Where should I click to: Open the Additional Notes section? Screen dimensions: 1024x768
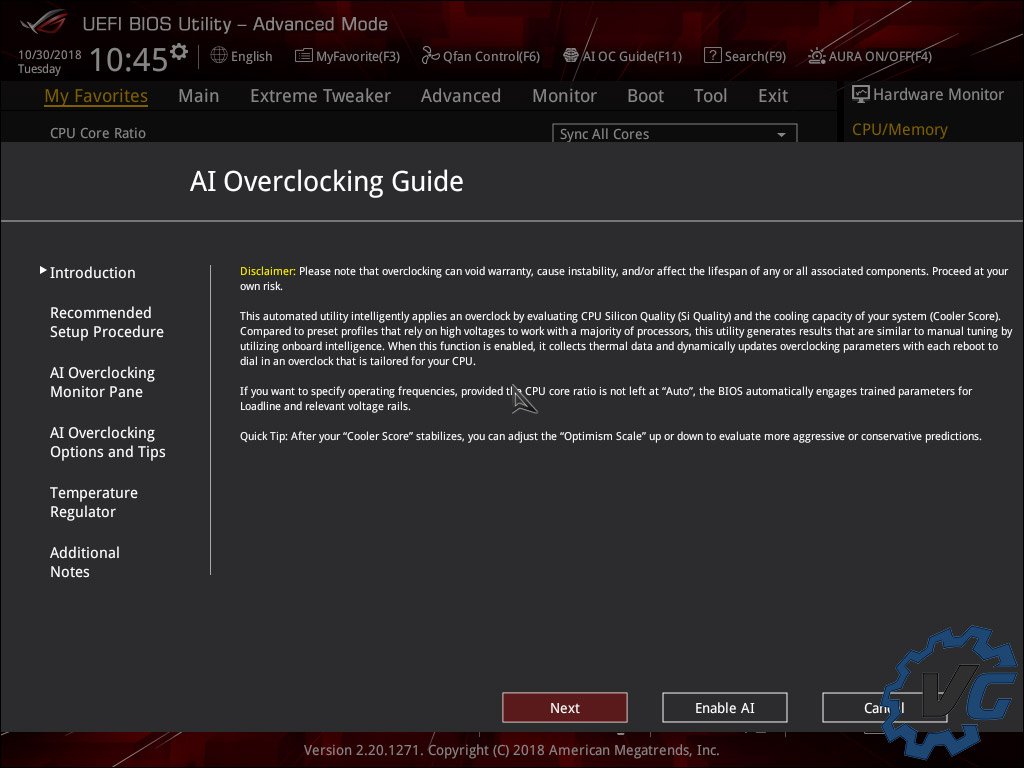(x=84, y=562)
